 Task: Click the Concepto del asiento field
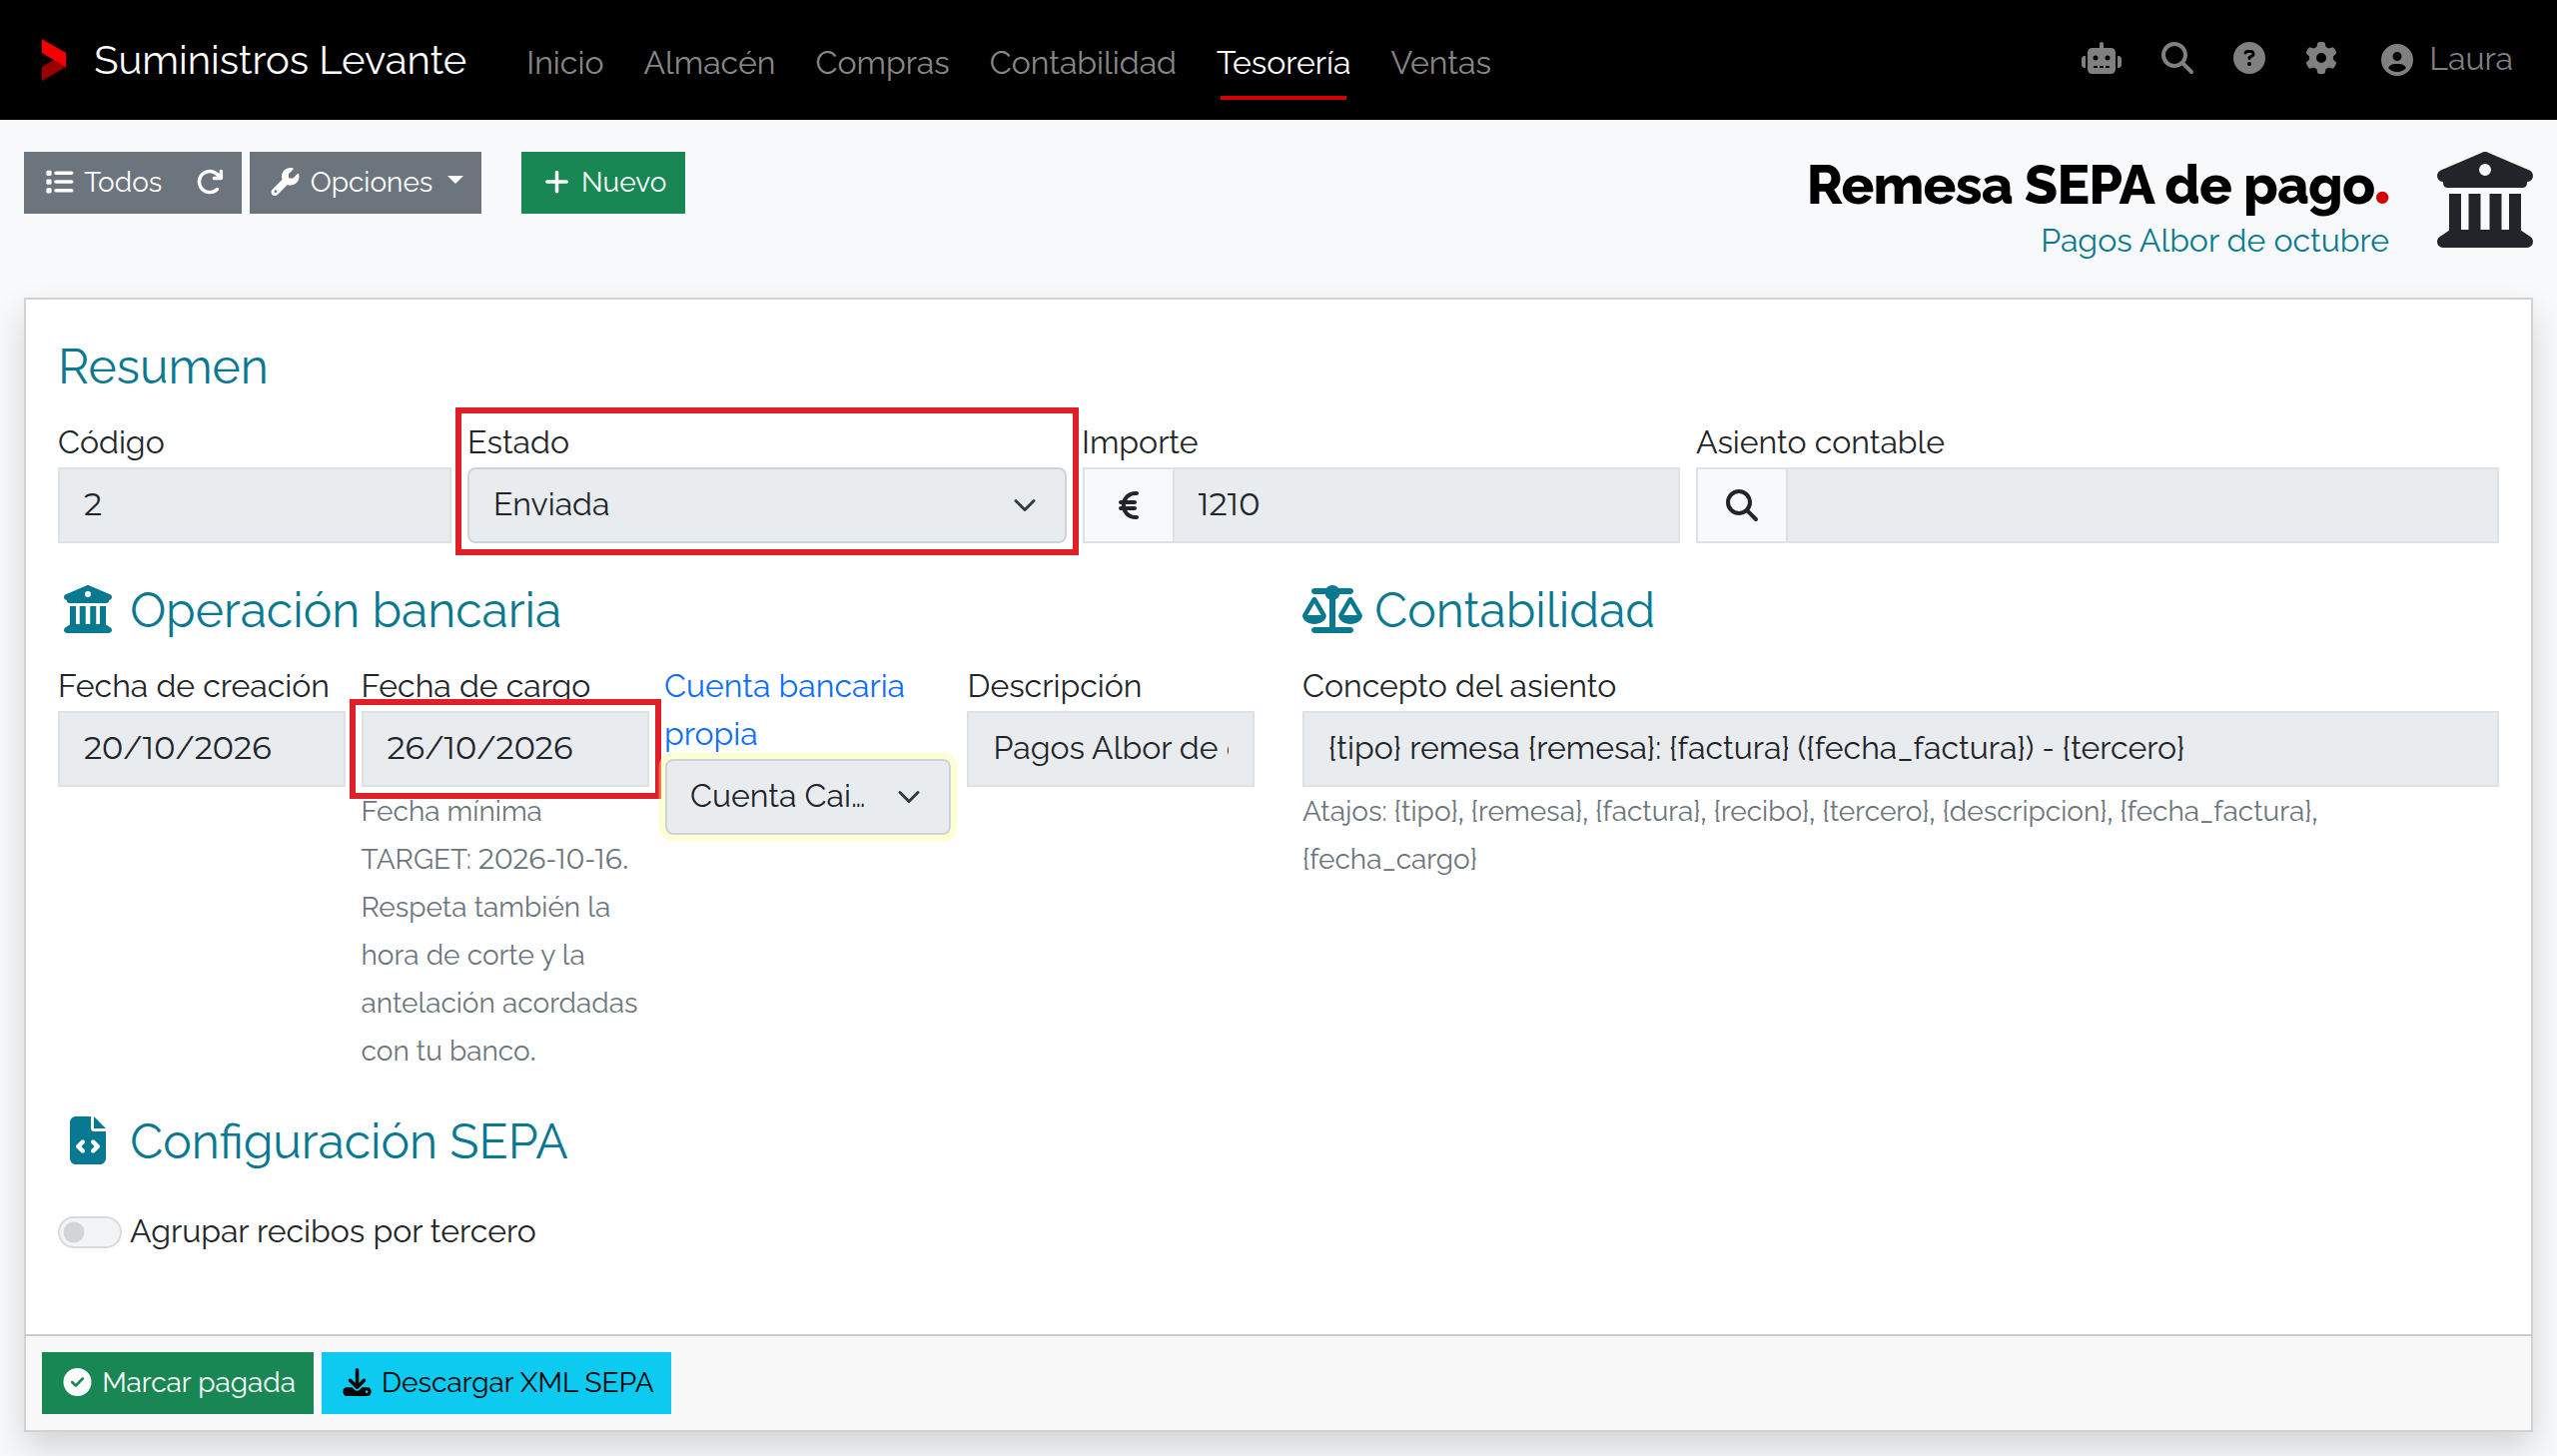click(x=1900, y=748)
